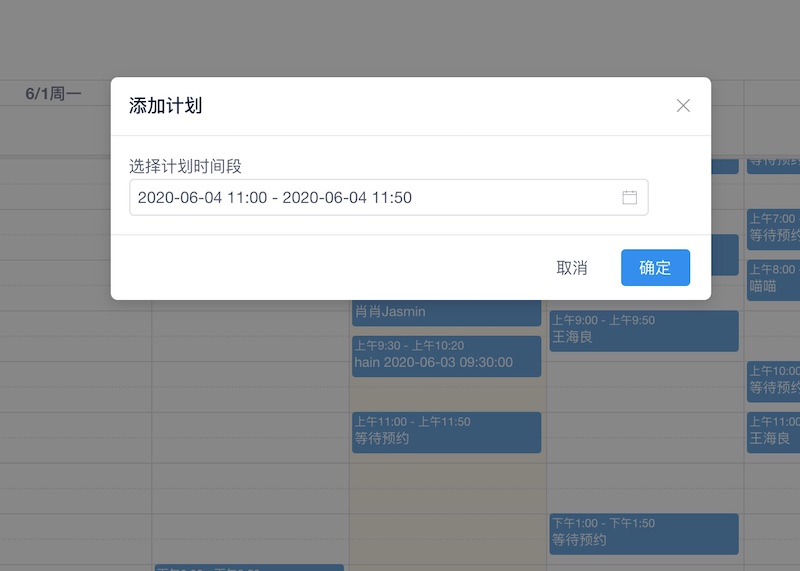
Task: Select the 6/1周一 column header
Action: coord(53,94)
